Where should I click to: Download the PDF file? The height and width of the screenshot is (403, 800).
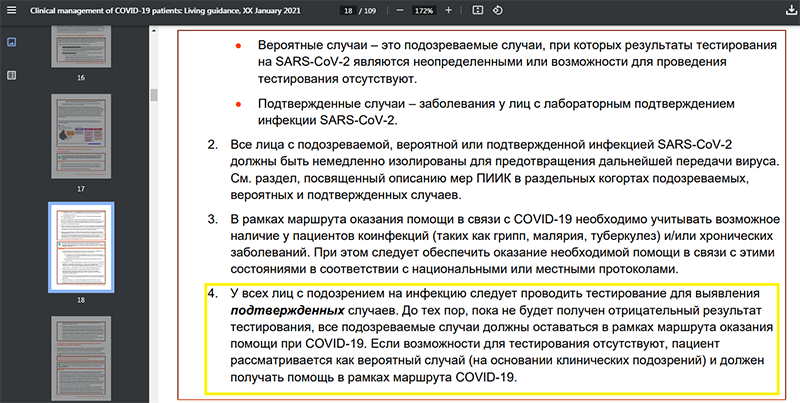[791, 11]
